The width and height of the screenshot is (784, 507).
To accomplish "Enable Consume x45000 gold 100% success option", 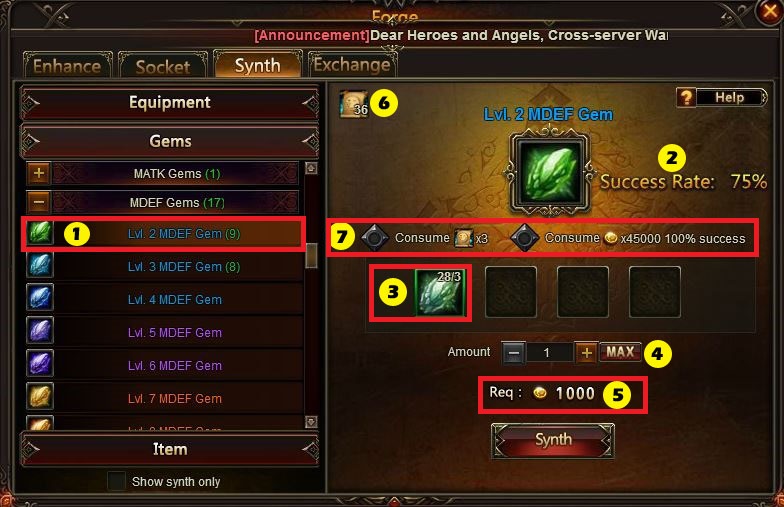I will click(524, 238).
